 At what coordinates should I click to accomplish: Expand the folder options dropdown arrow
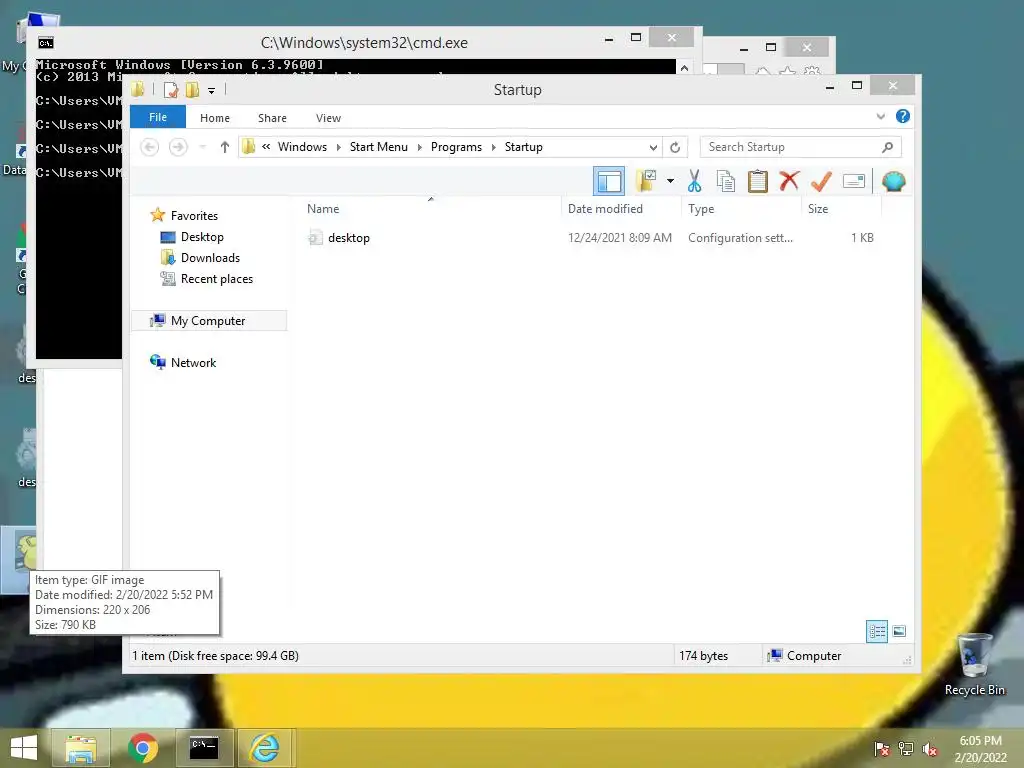coord(670,181)
